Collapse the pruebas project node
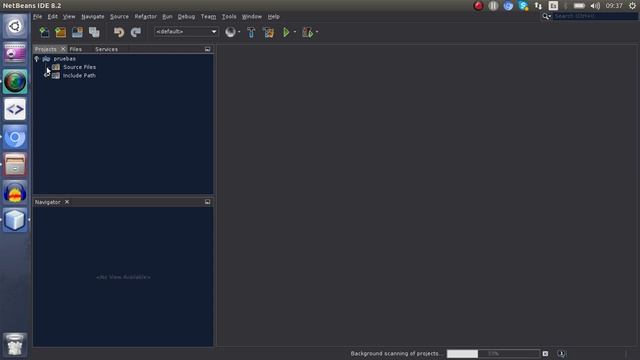This screenshot has height=360, width=640. coord(37,59)
